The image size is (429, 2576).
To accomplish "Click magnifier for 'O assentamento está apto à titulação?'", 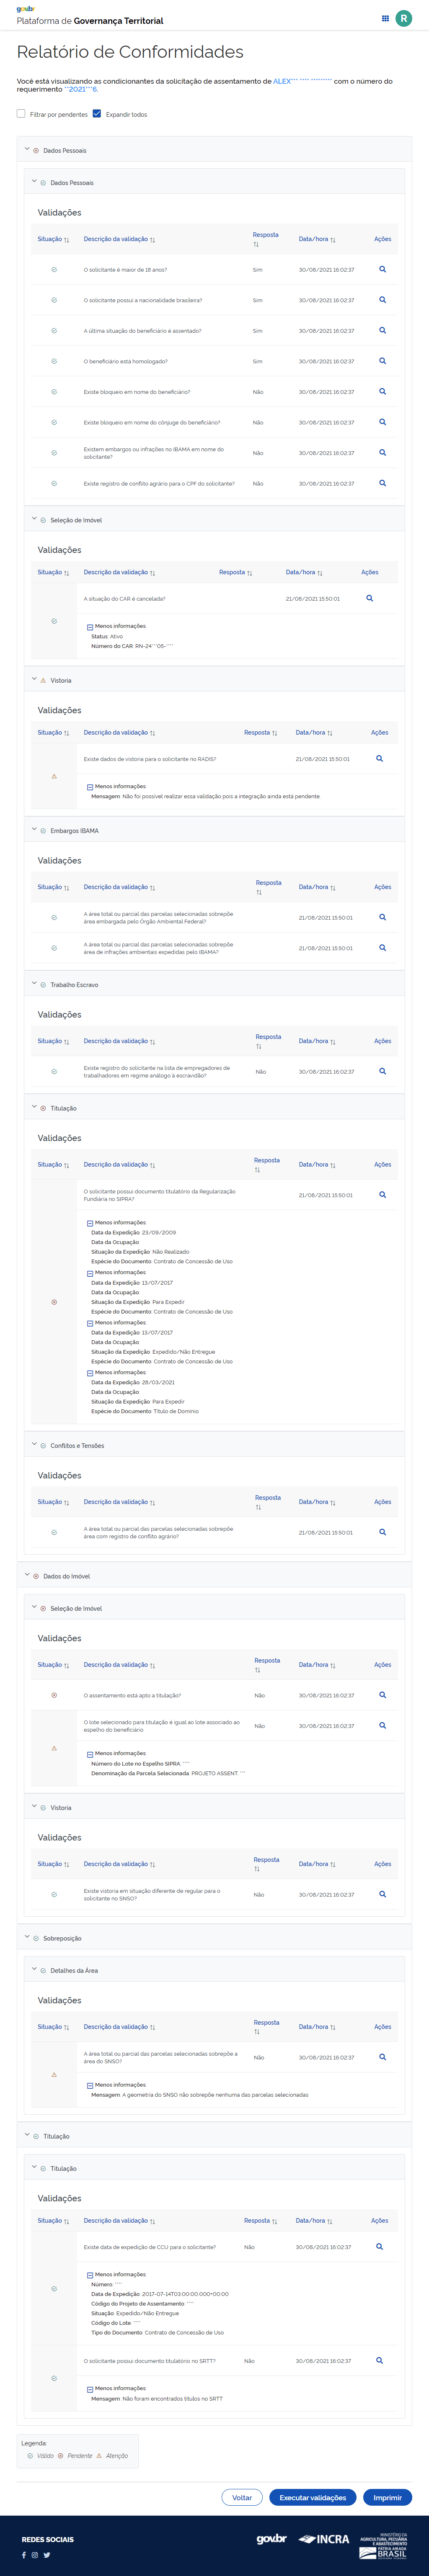I will click(382, 1694).
